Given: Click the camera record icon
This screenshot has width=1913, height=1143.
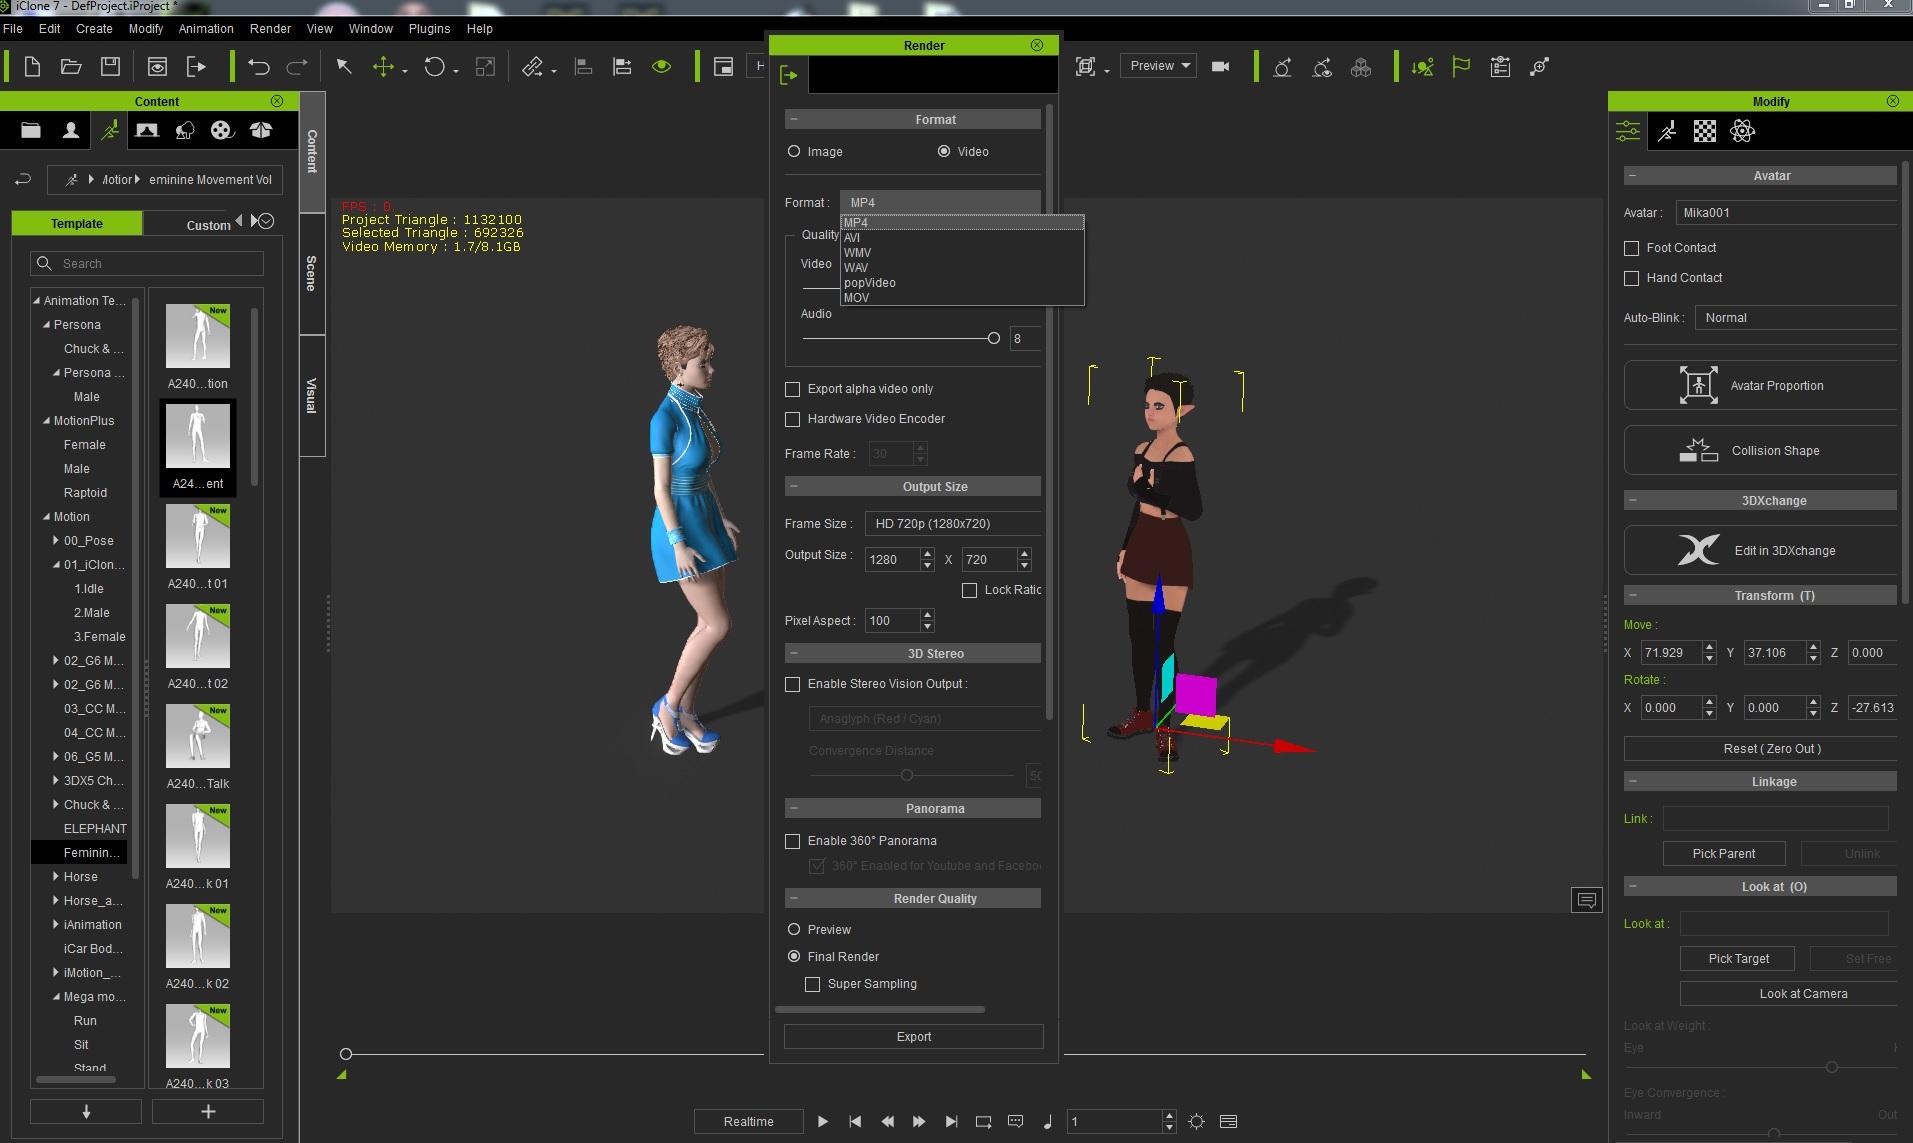Looking at the screenshot, I should point(1220,67).
